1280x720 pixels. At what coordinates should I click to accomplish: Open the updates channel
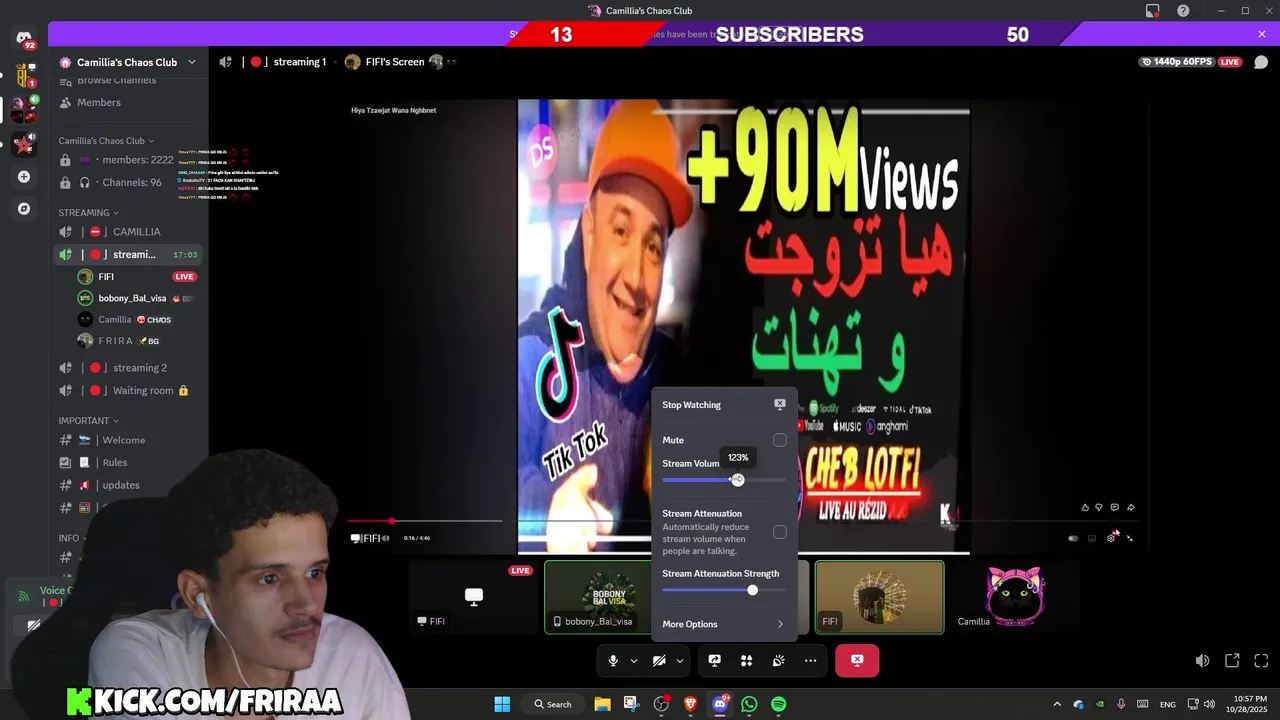130,485
